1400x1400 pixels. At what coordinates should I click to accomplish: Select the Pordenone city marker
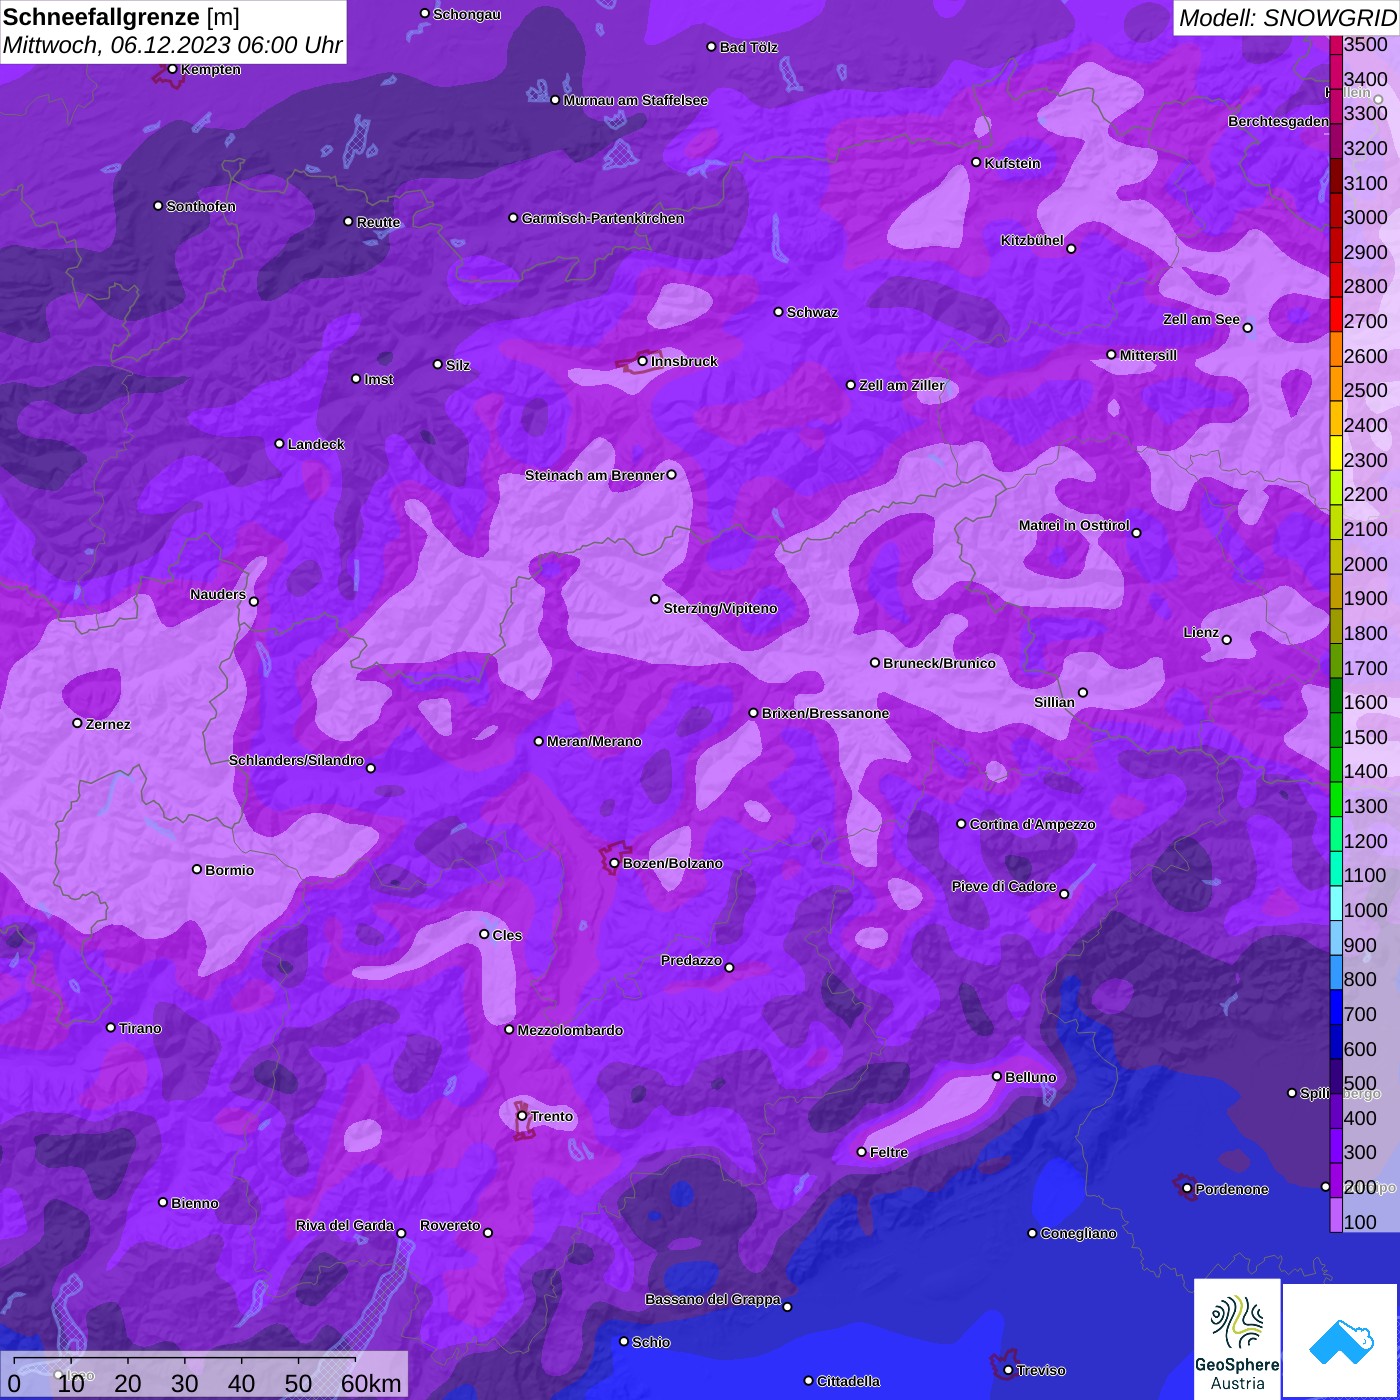pyautogui.click(x=1187, y=1189)
